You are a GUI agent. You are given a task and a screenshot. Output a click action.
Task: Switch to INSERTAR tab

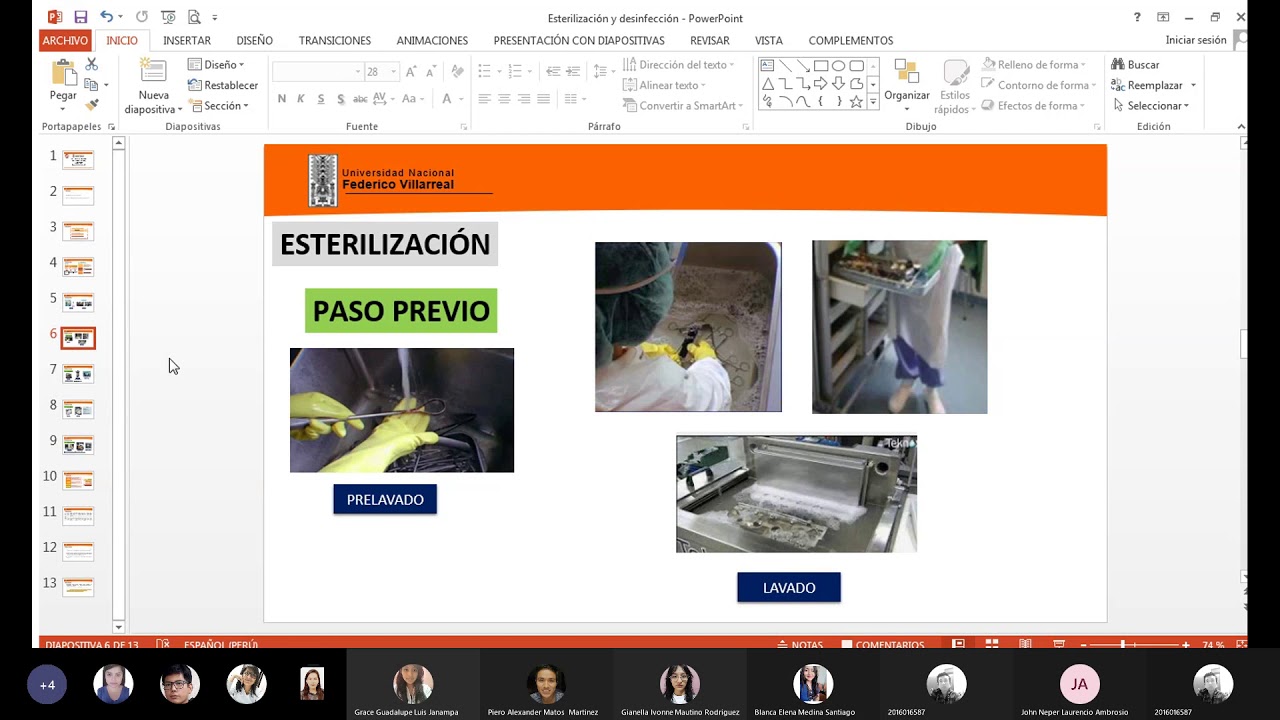[x=187, y=40]
